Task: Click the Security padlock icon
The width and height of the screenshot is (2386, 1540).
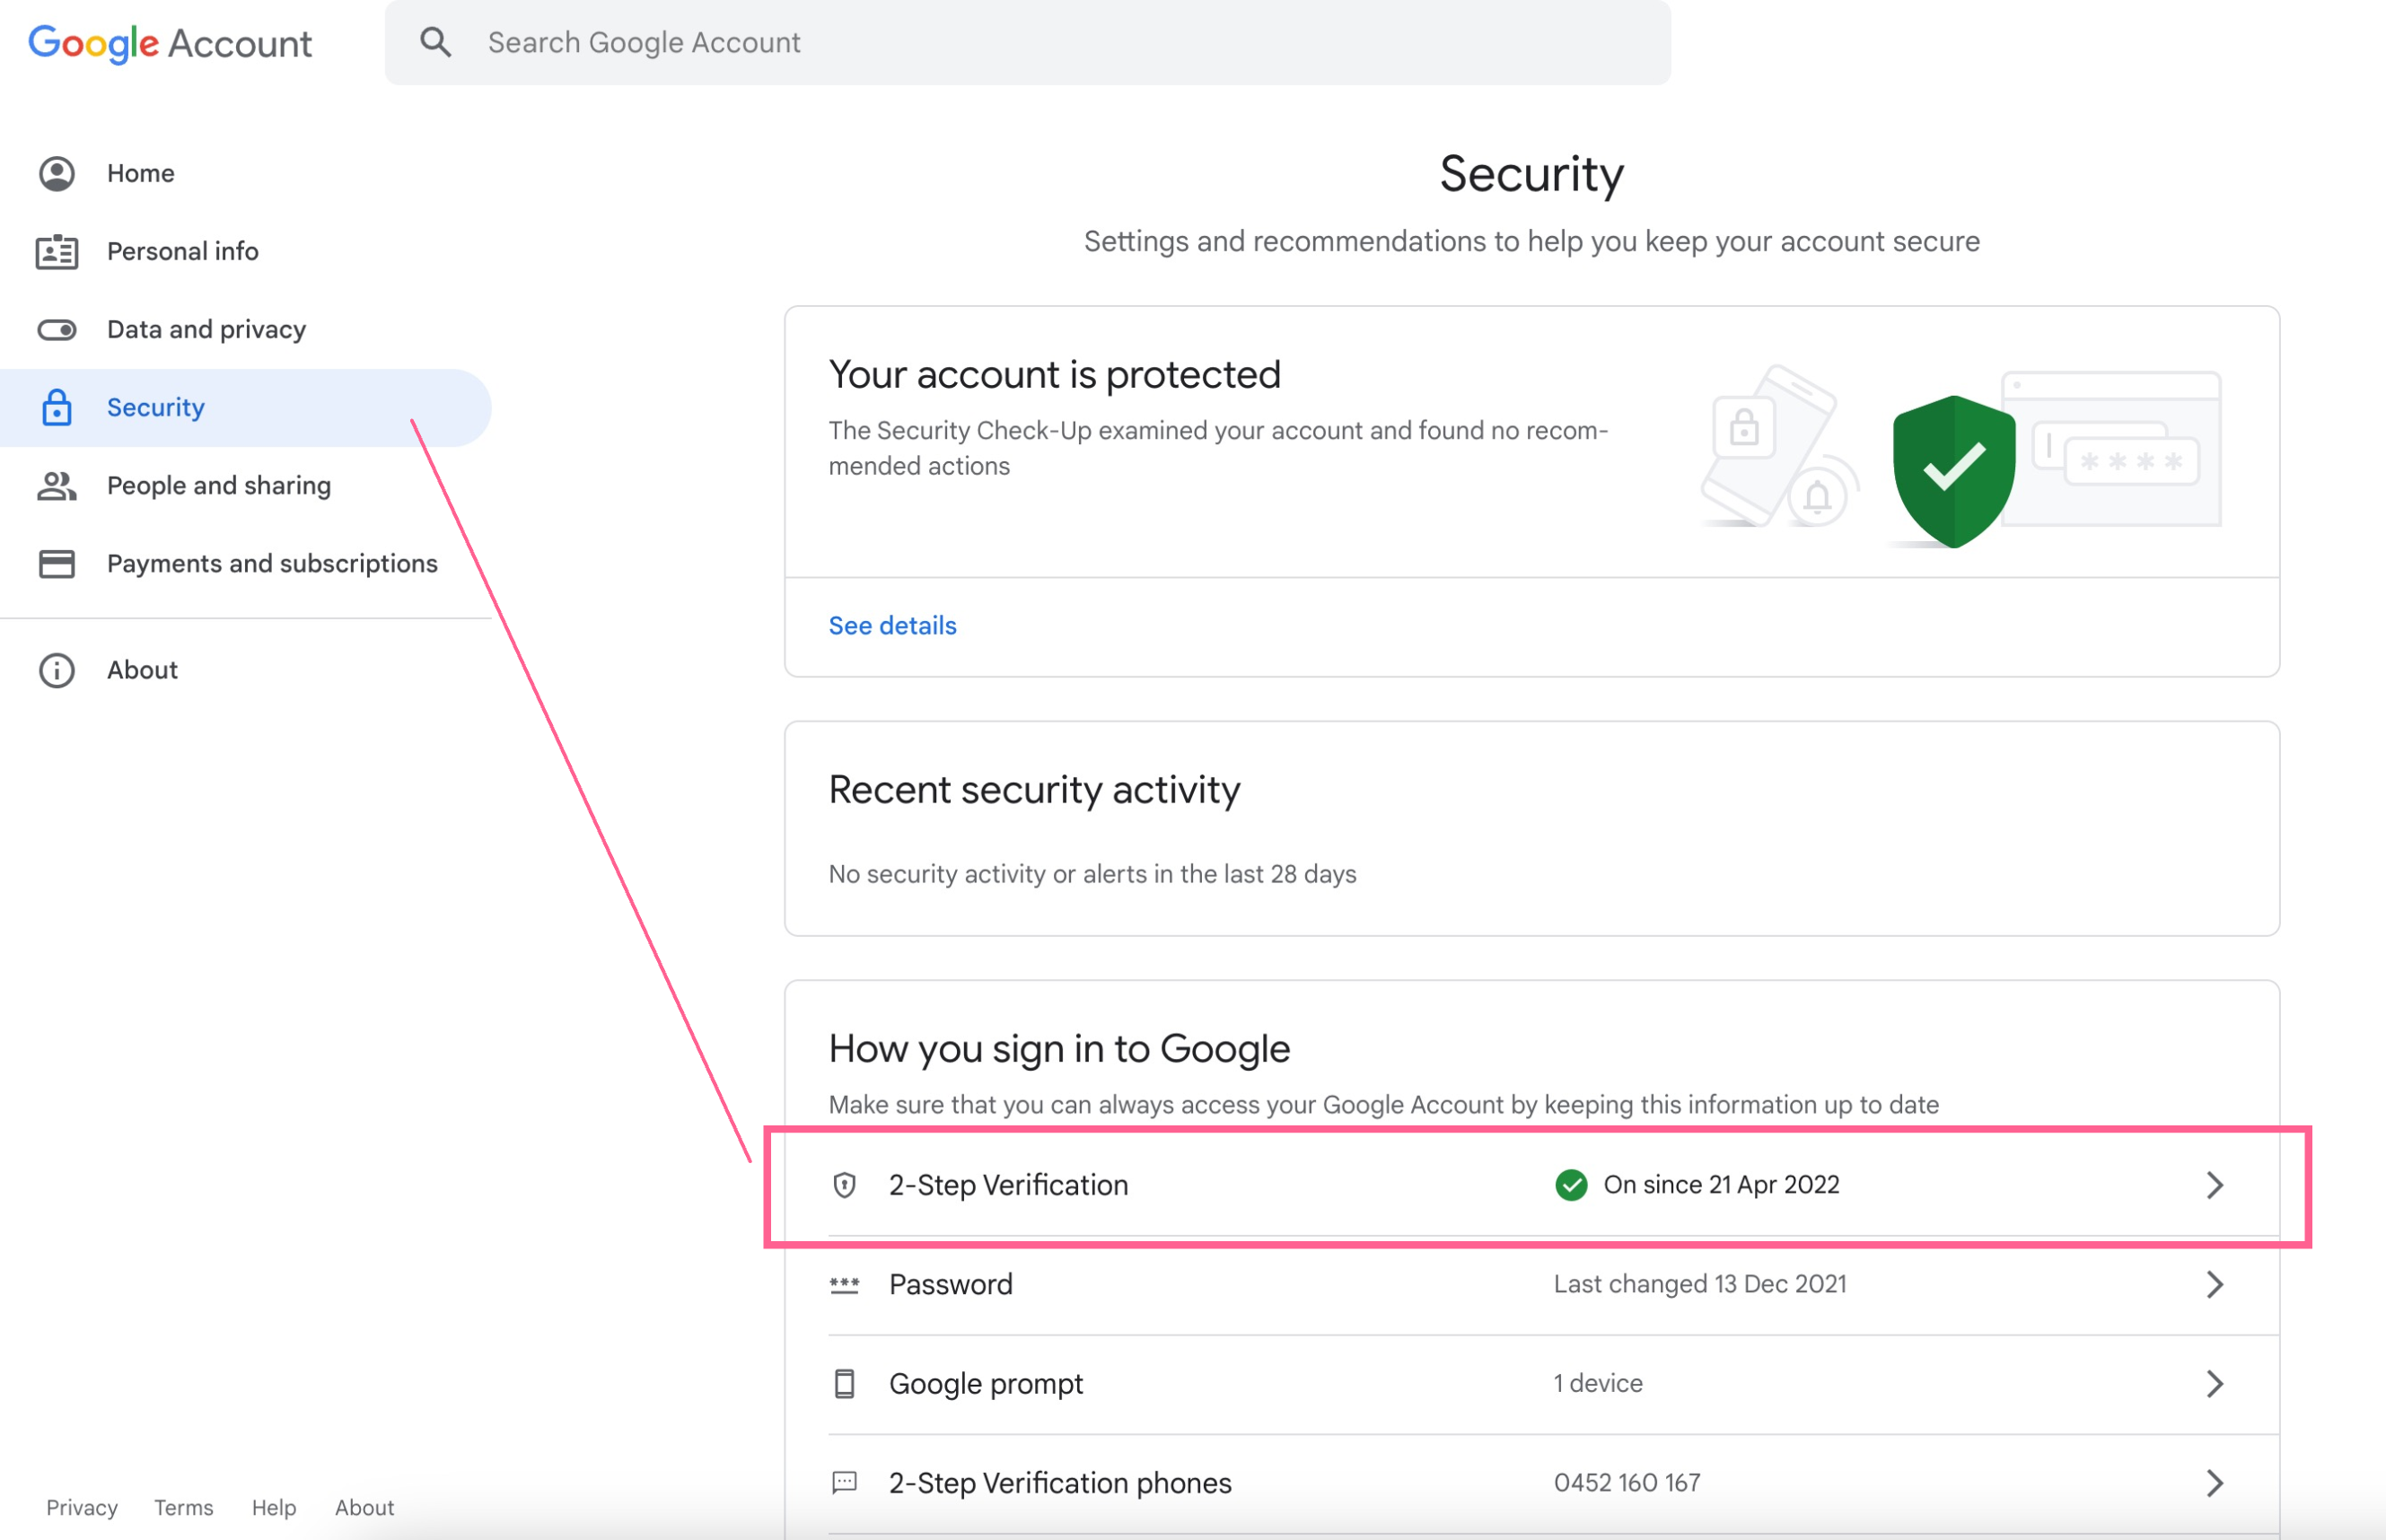Action: [x=57, y=407]
